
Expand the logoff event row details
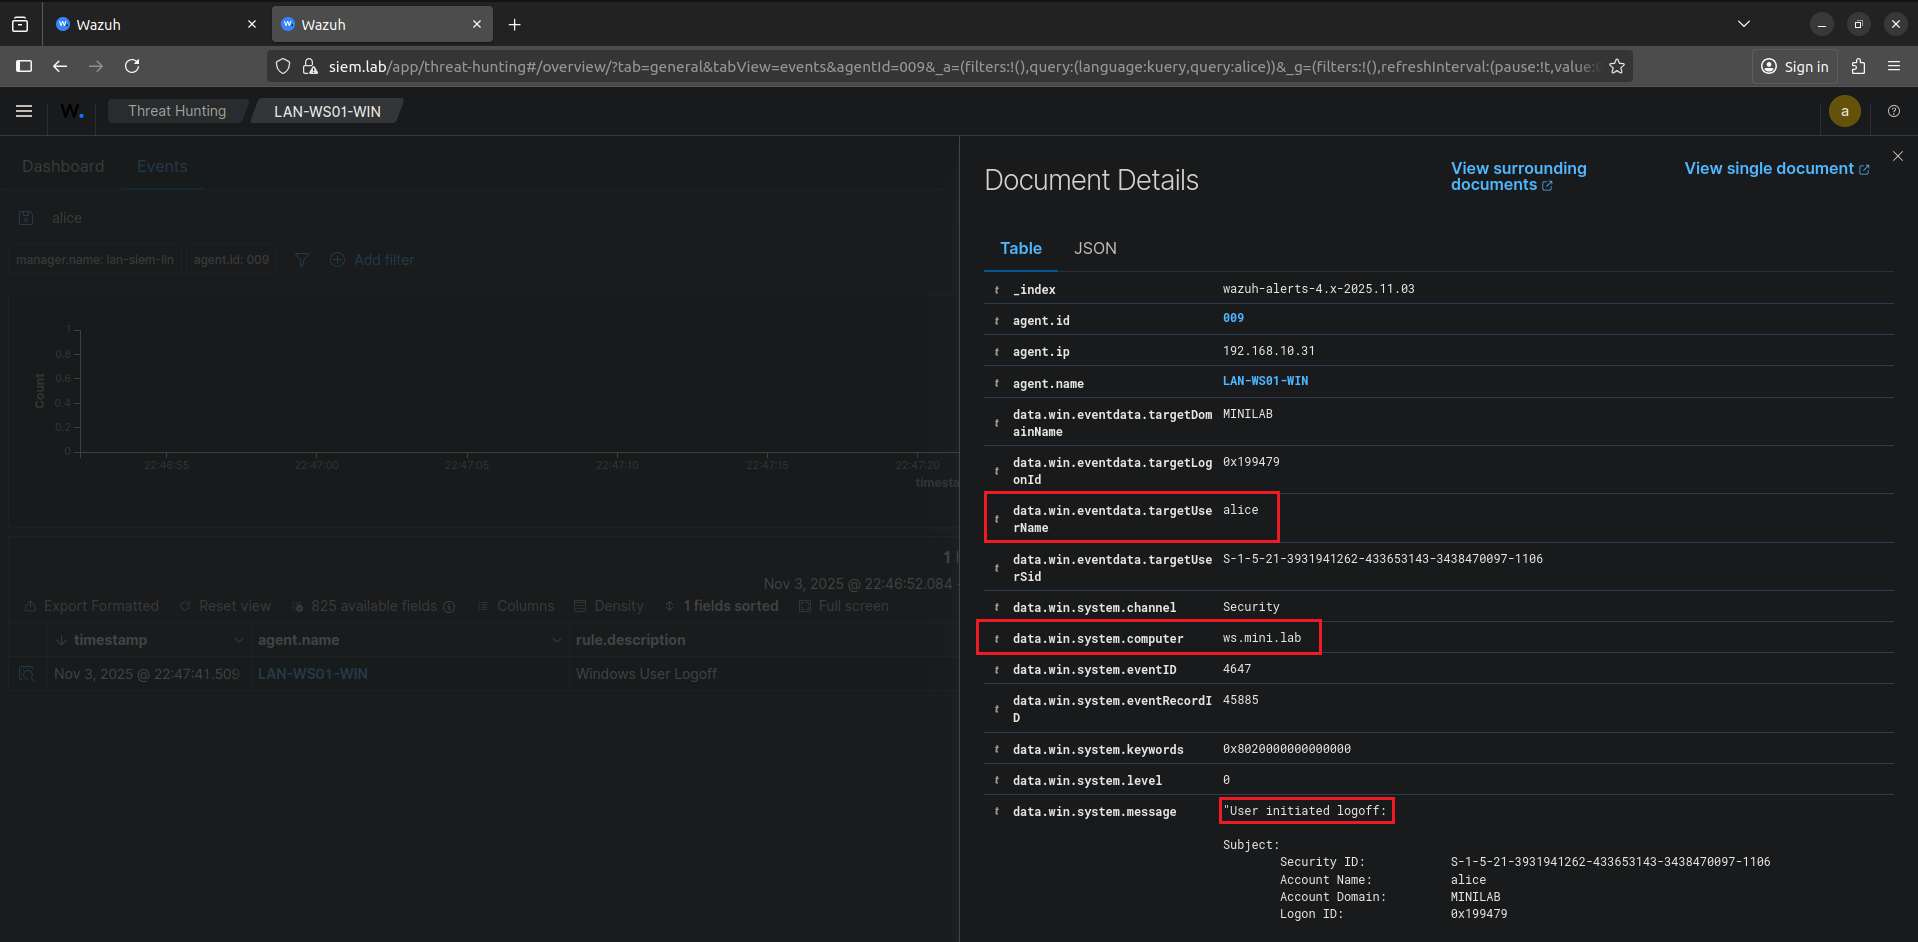(x=27, y=674)
